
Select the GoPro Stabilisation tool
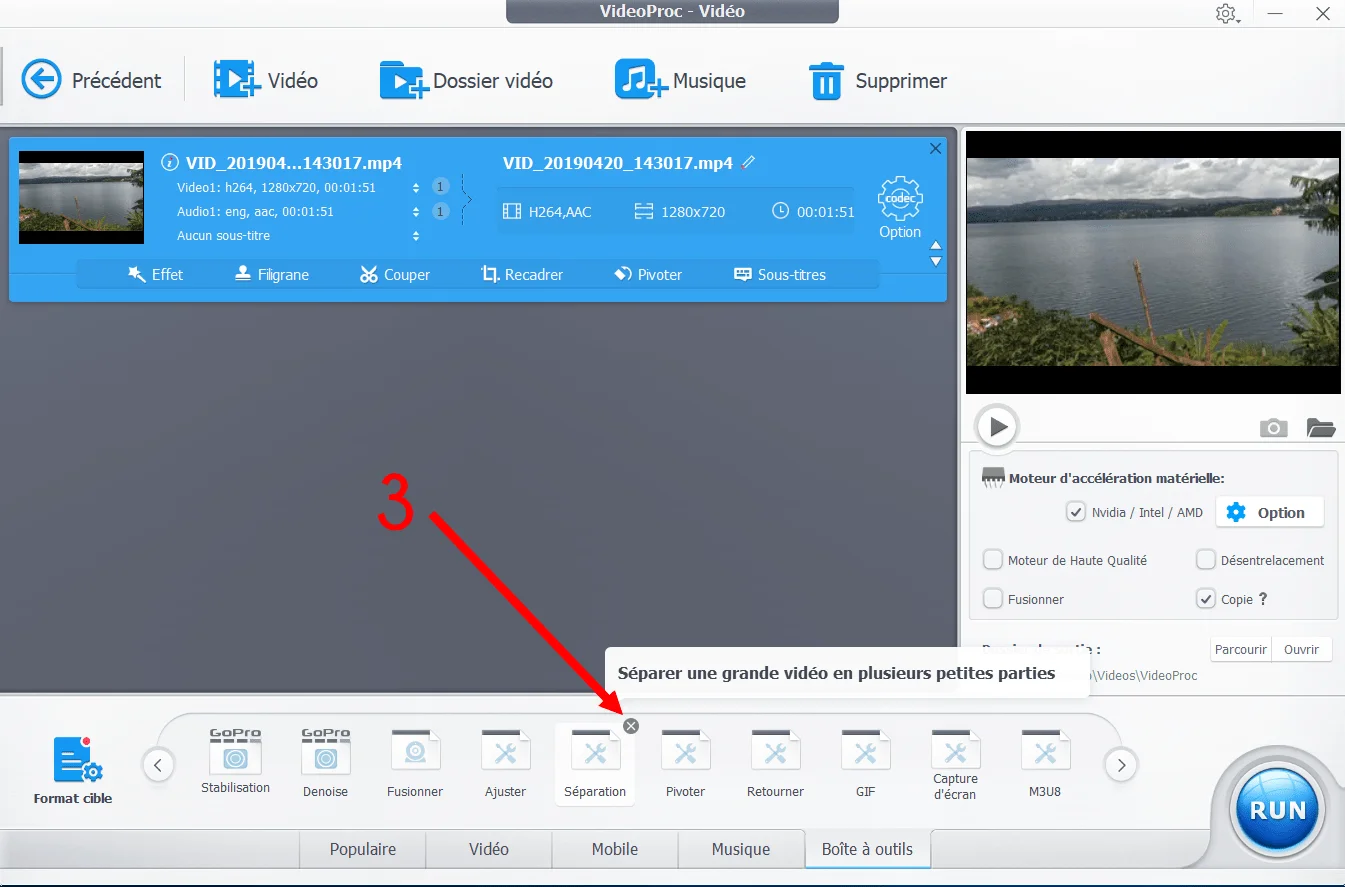pos(235,760)
